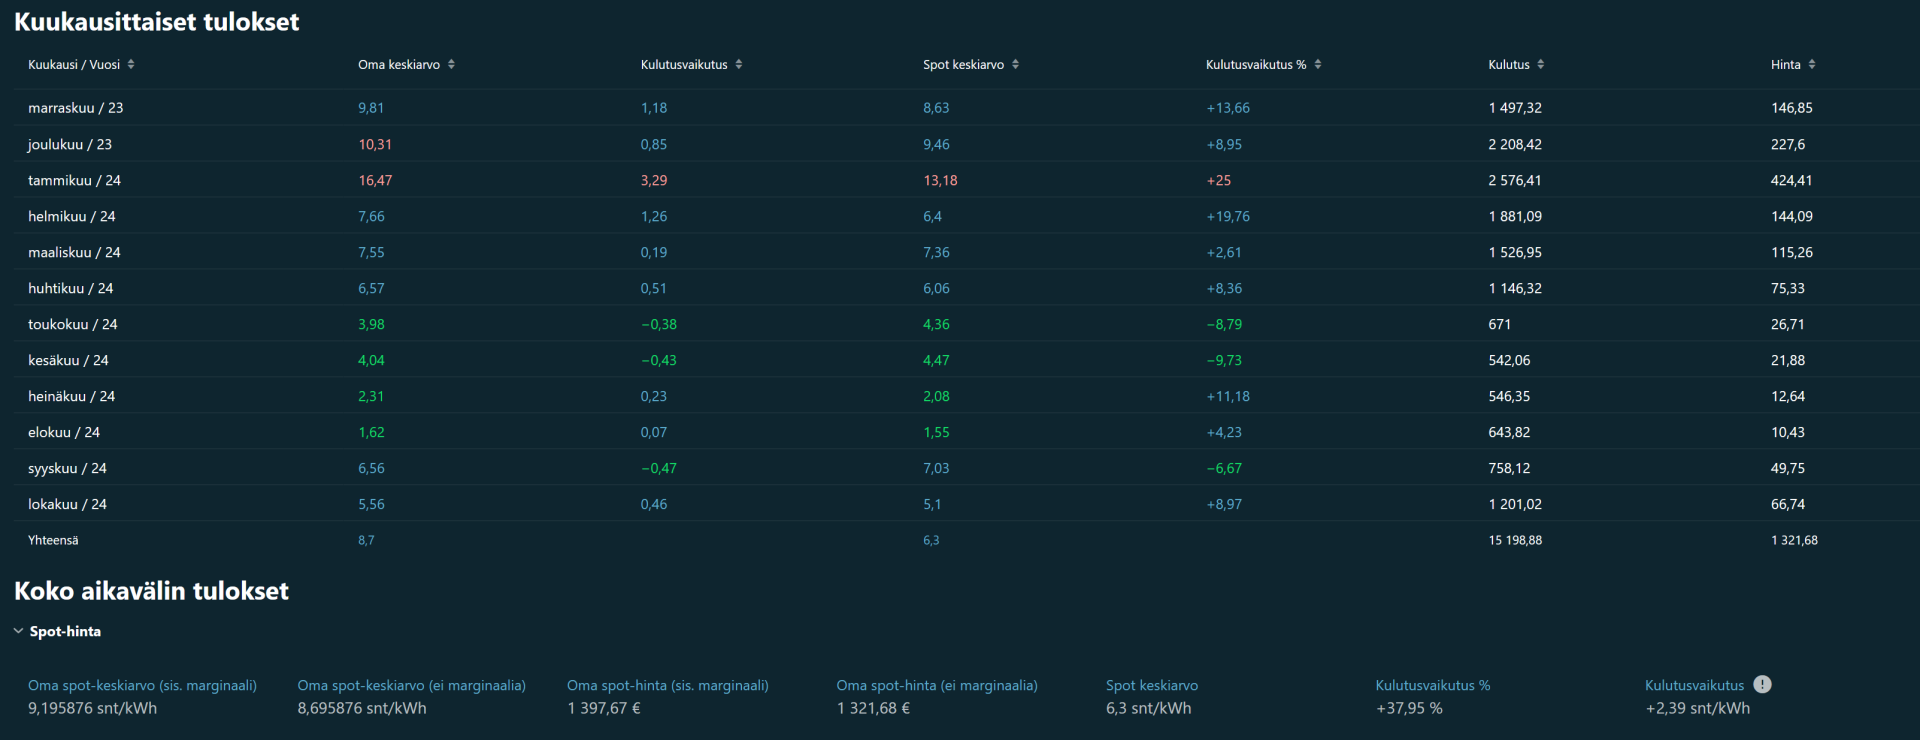Screen dimensions: 1920x740
Task: Click the Hinta column header label
Action: point(1785,64)
